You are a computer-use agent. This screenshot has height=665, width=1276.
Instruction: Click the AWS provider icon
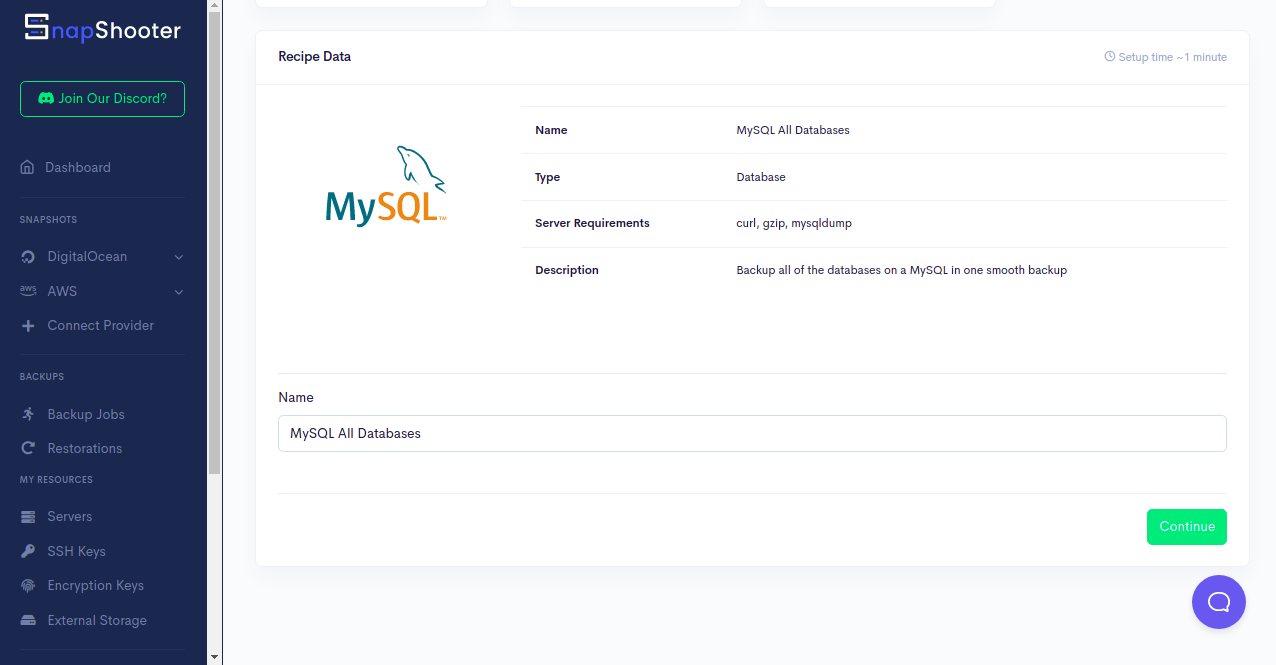click(28, 291)
